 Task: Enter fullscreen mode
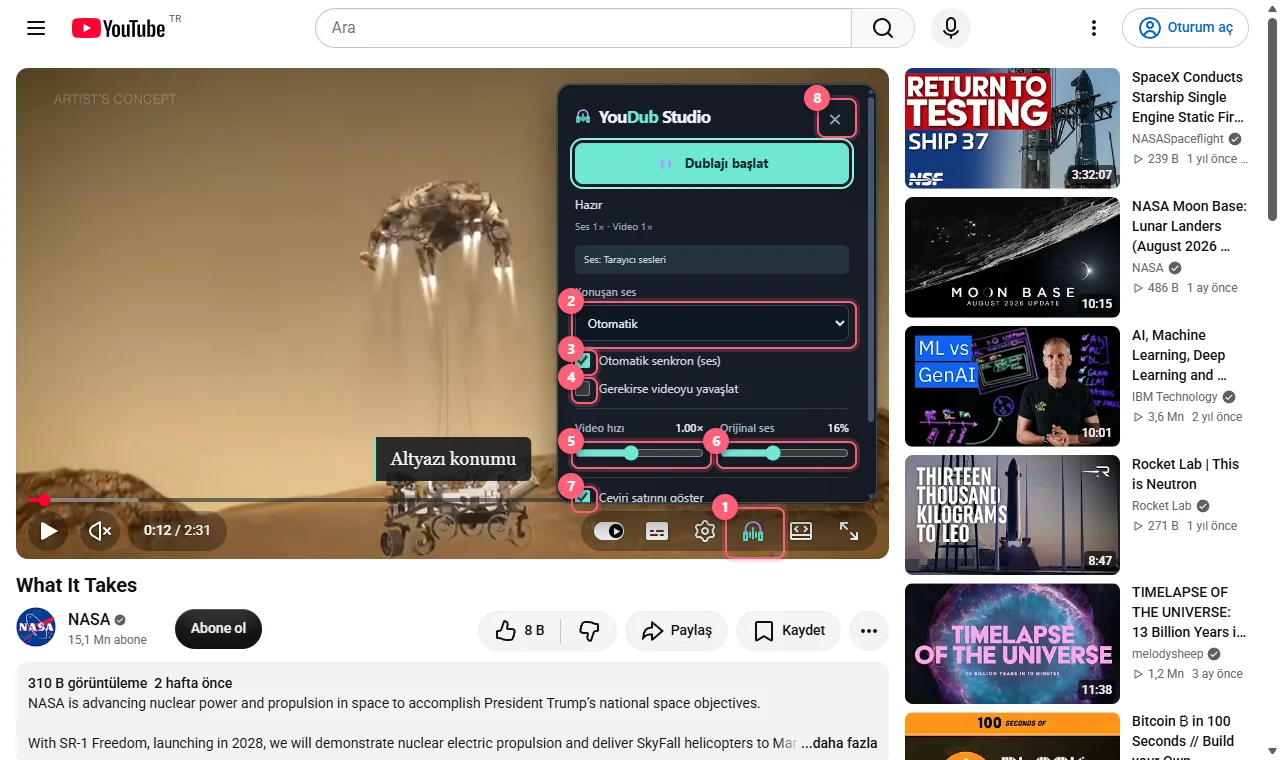tap(849, 531)
